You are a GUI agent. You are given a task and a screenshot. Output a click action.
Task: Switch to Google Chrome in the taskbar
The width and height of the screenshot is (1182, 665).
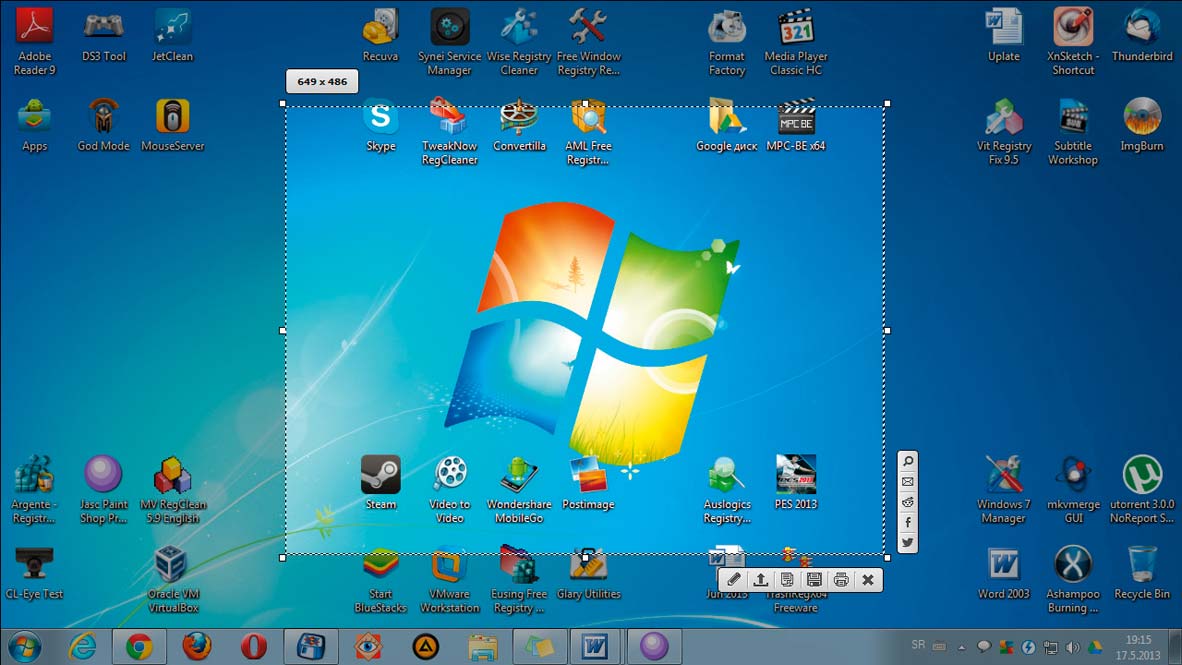coord(139,647)
